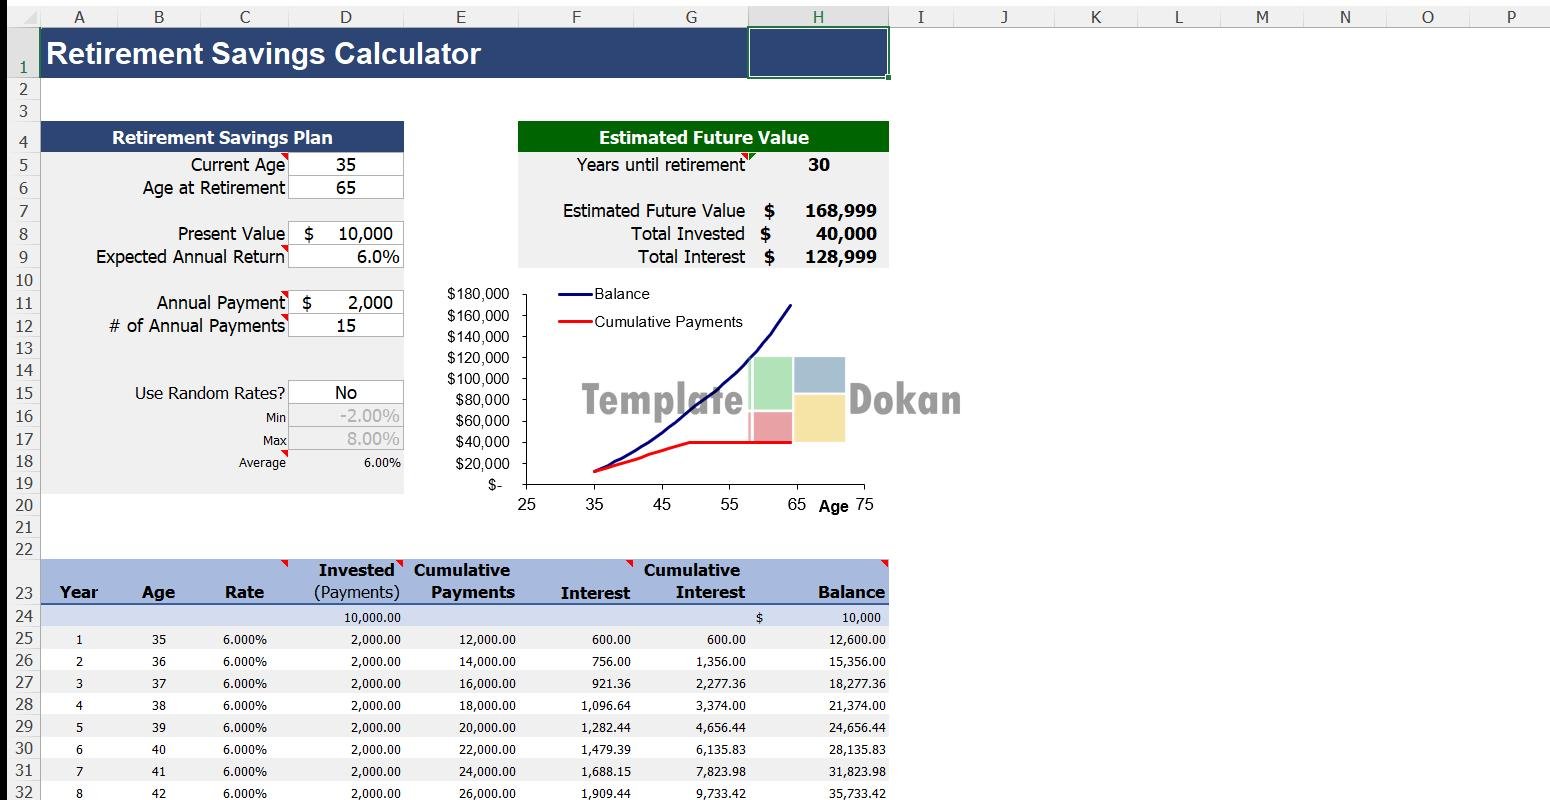Viewport: 1550px width, 800px height.
Task: Click the TemplateDokan colored squares logo
Action: point(798,399)
